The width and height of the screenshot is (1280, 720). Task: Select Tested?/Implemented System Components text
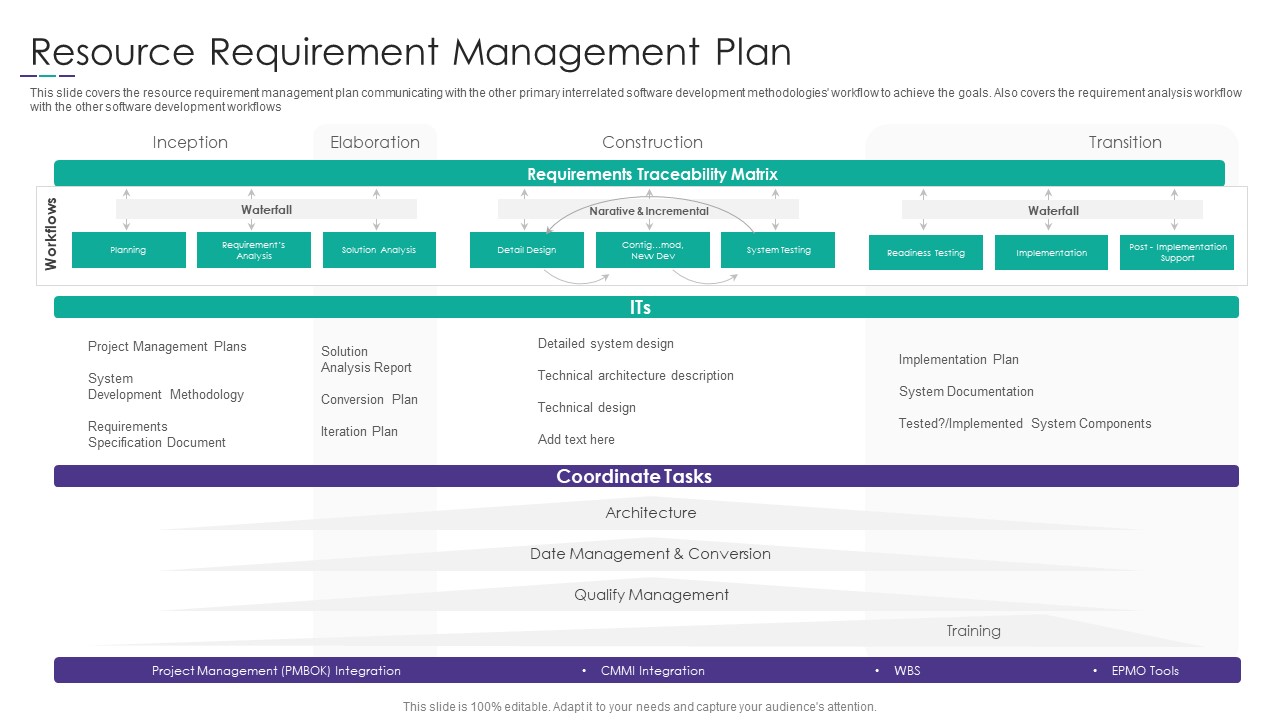point(1025,423)
